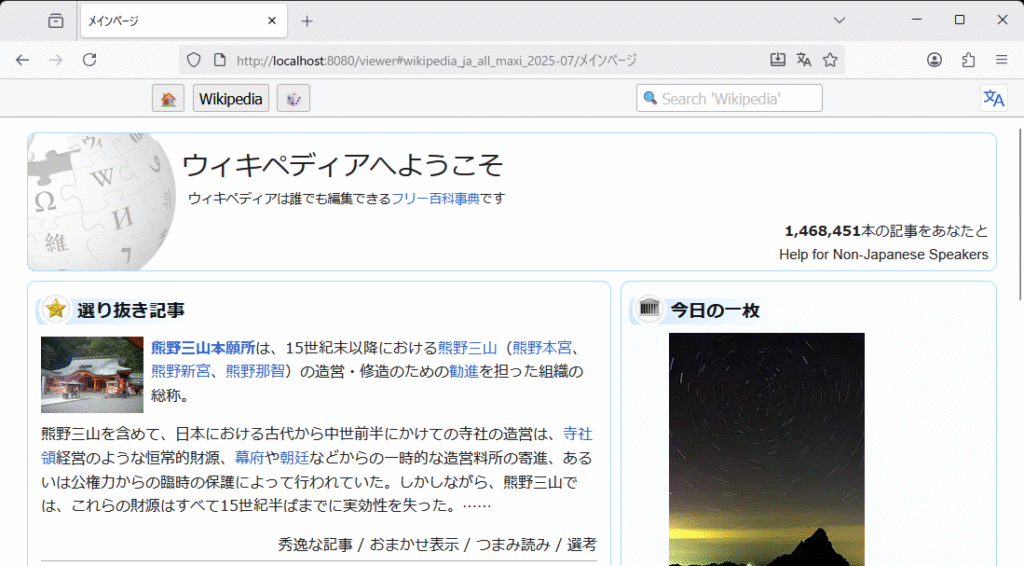Open the Firefox hamburger application menu
The height and width of the screenshot is (566, 1024).
(1001, 60)
